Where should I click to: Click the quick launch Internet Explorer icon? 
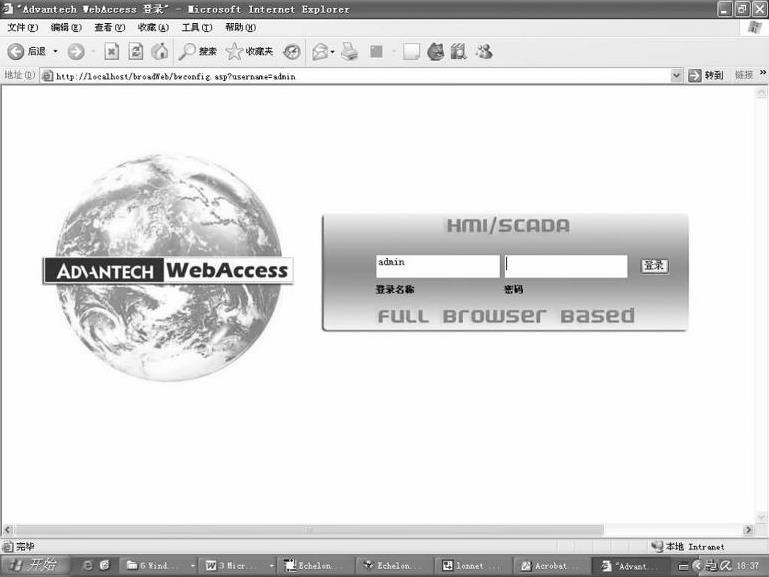pyautogui.click(x=104, y=565)
